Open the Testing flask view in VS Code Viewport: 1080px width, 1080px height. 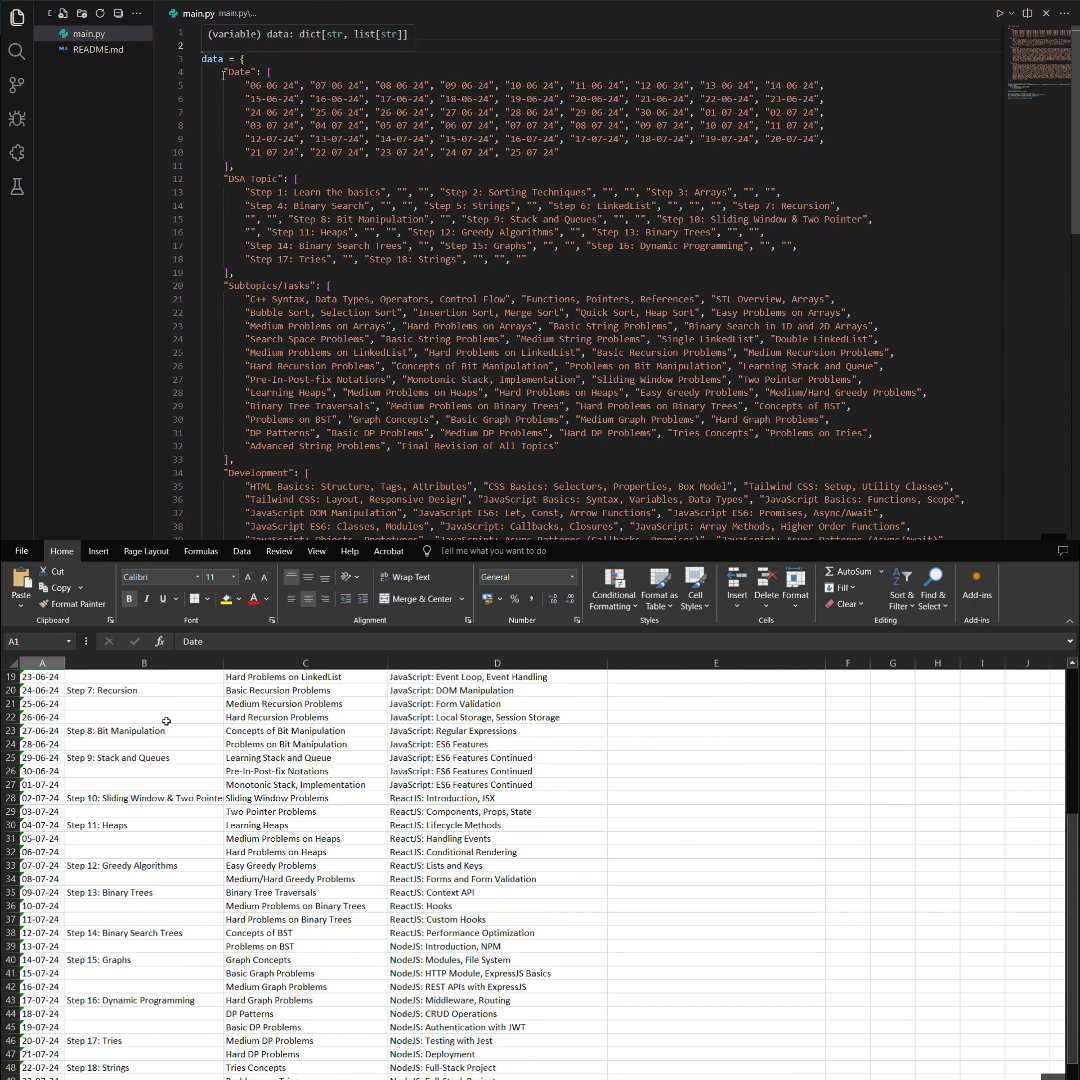tap(17, 186)
